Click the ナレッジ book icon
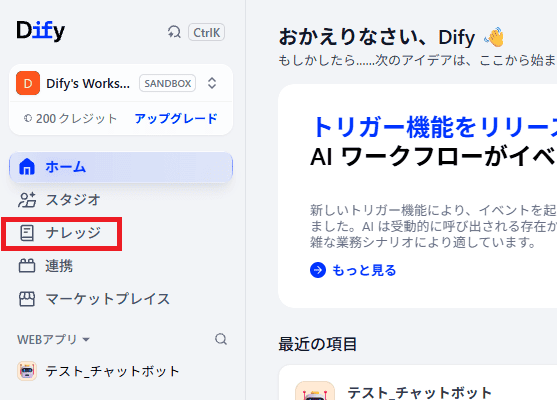Screen dimensions: 557x400 pos(27,233)
